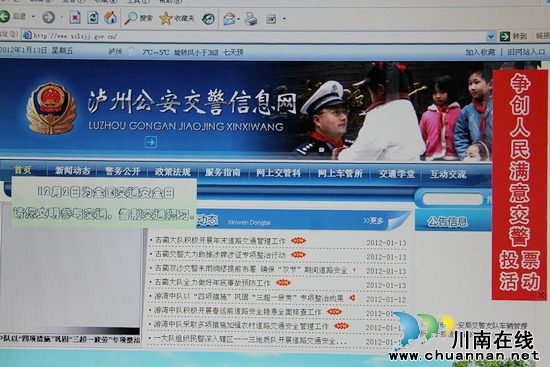Click the weather icon next to 泸州
Viewport: 550px width, 367px height.
[132, 52]
